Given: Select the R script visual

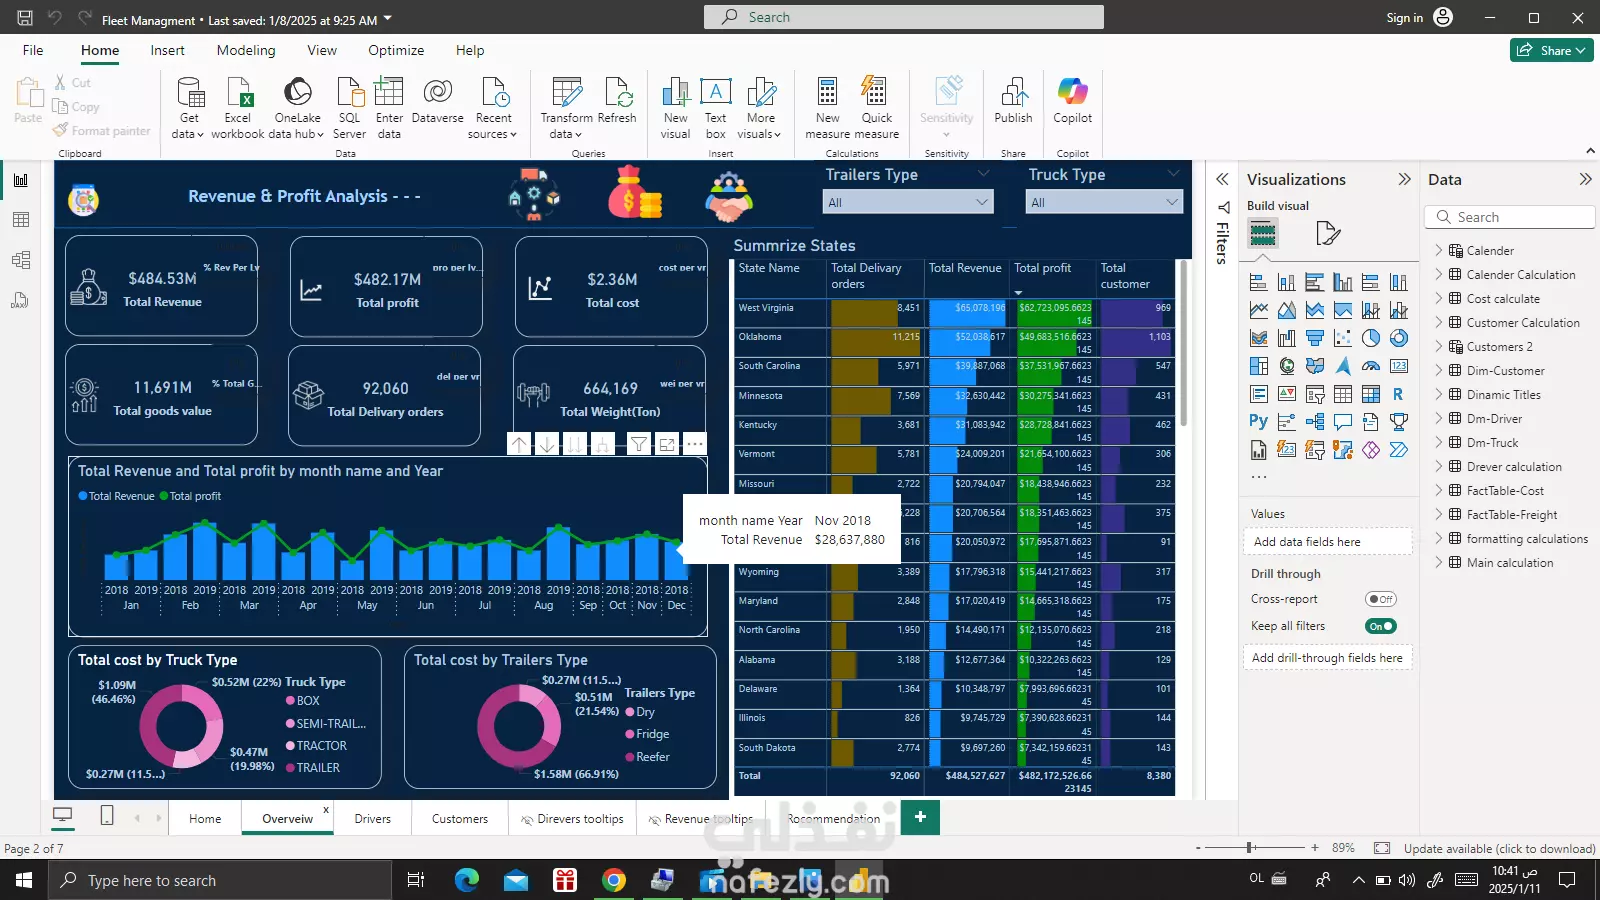Looking at the screenshot, I should coord(1399,394).
